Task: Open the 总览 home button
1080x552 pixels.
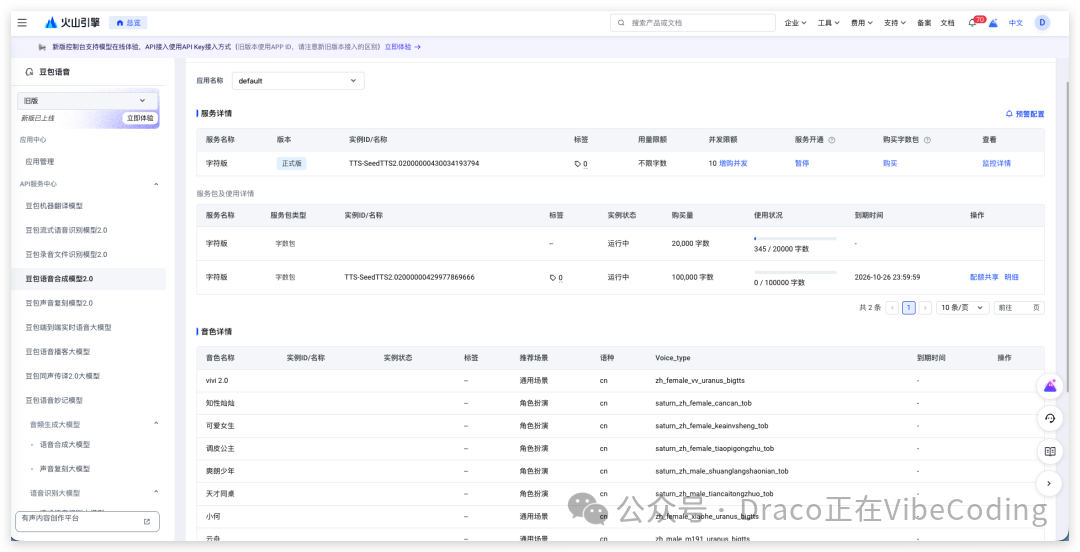Action: point(128,23)
